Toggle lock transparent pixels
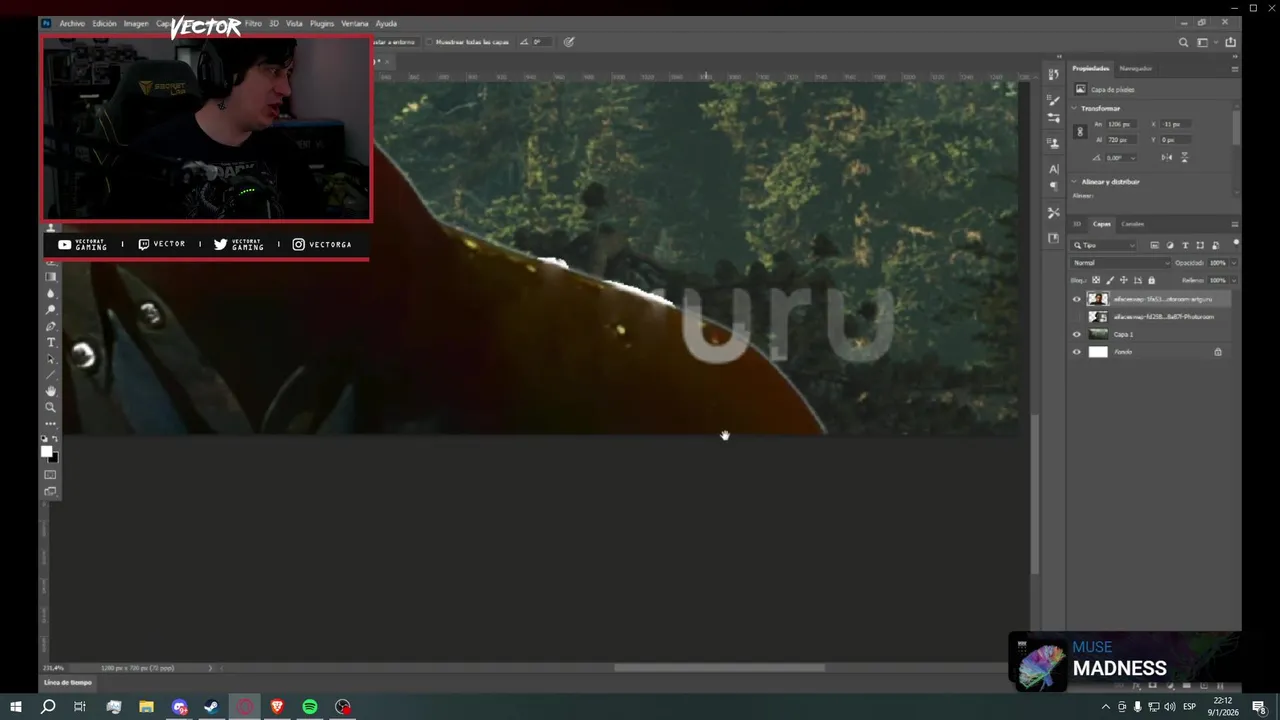The image size is (1280, 720). pos(1096,280)
